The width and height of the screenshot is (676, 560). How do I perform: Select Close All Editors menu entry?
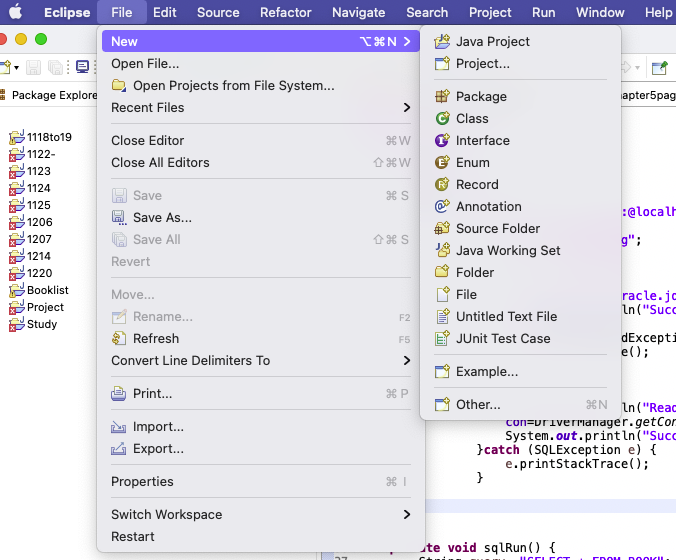point(260,162)
